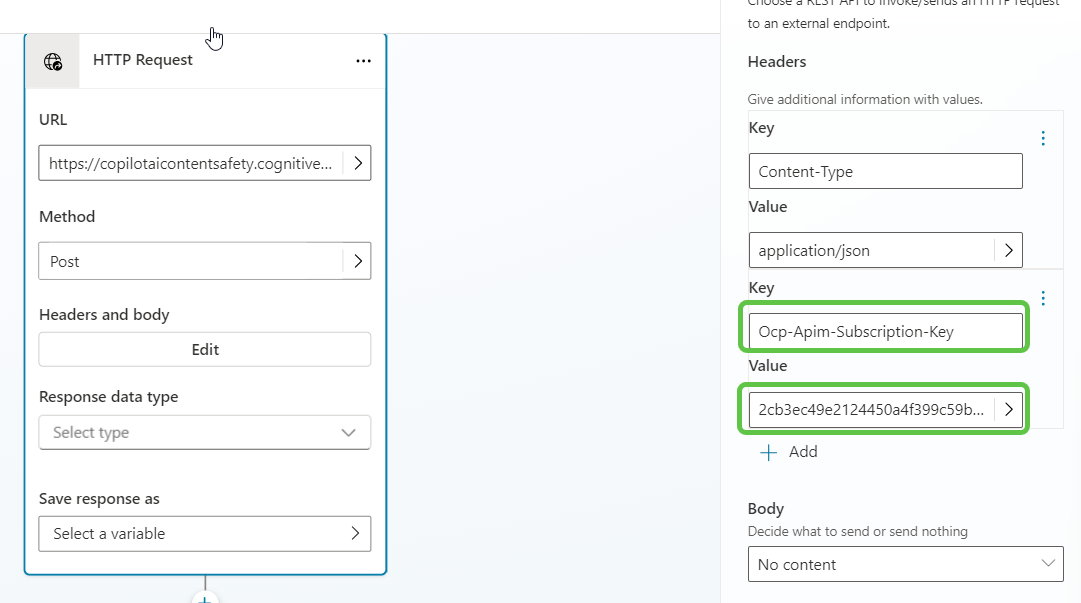Click the Content-Type key field
Viewport: 1081px width, 603px height.
click(885, 171)
